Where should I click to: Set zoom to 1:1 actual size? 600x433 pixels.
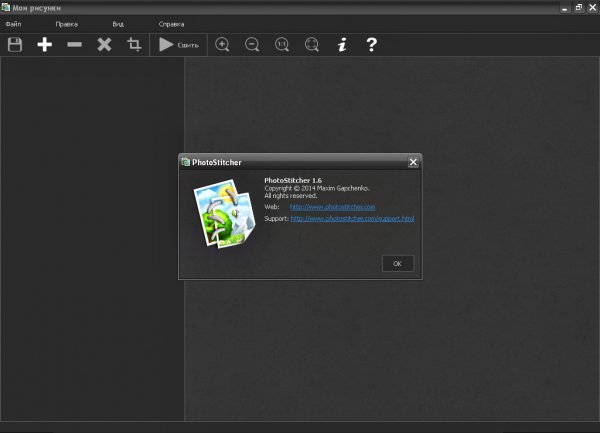click(x=282, y=45)
